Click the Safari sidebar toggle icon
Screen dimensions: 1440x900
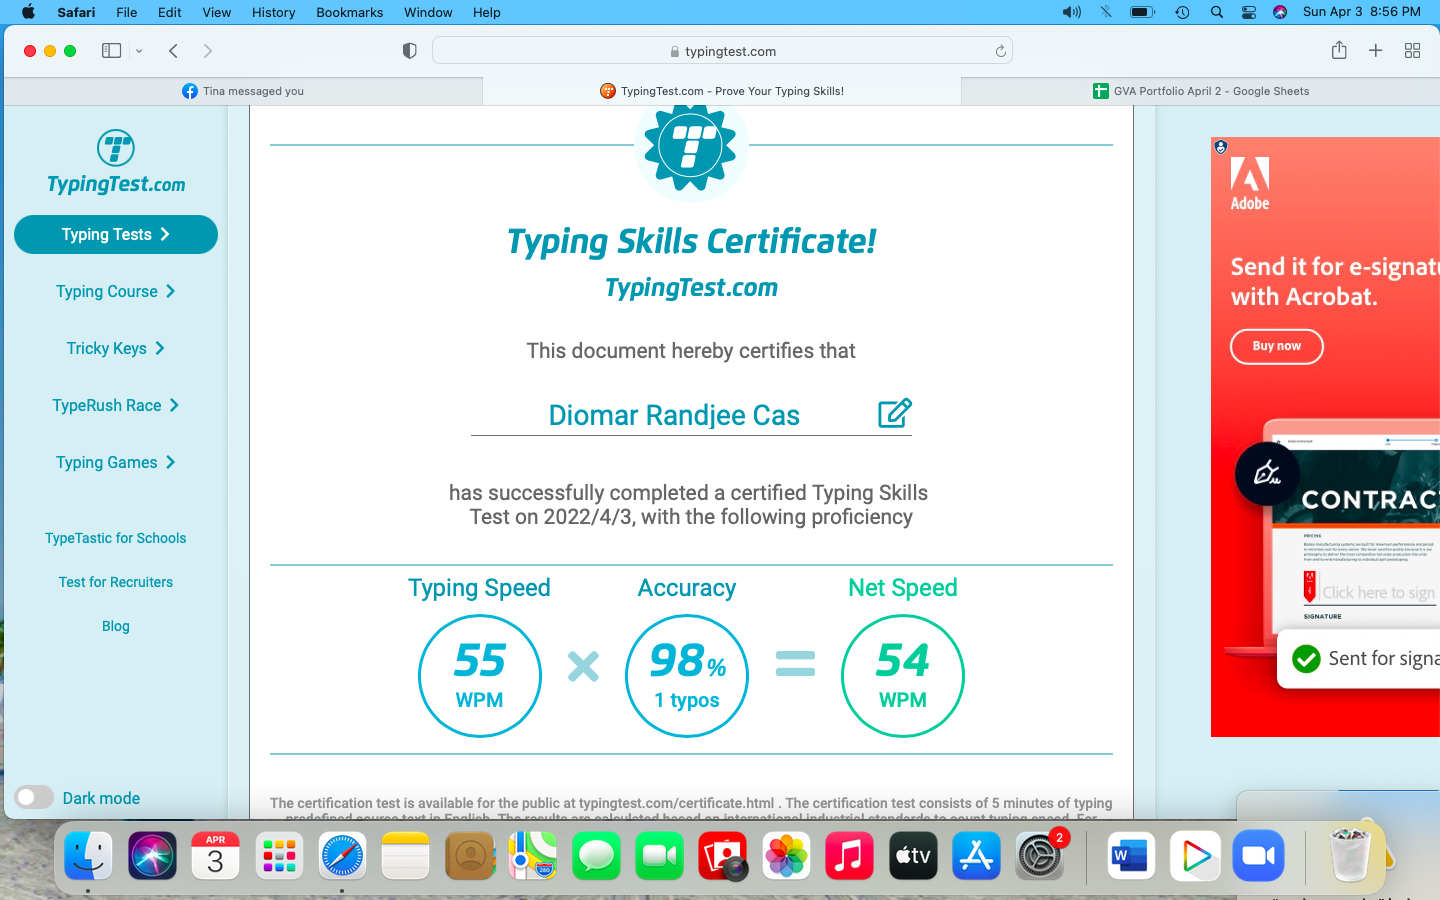[111, 50]
